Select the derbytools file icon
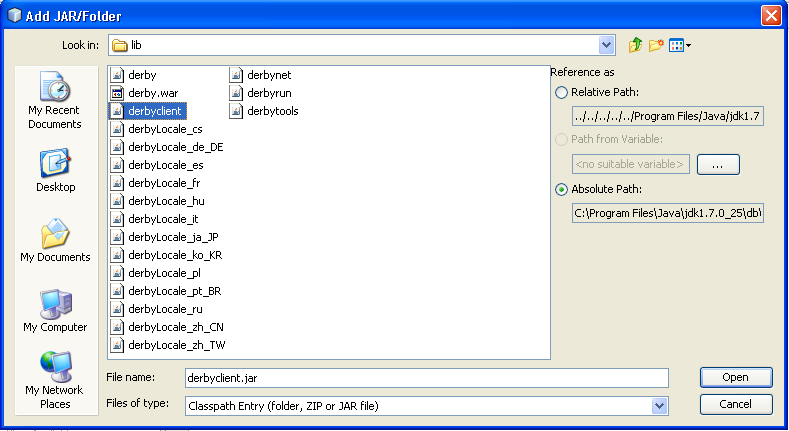Image resolution: width=789 pixels, height=431 pixels. [235, 111]
